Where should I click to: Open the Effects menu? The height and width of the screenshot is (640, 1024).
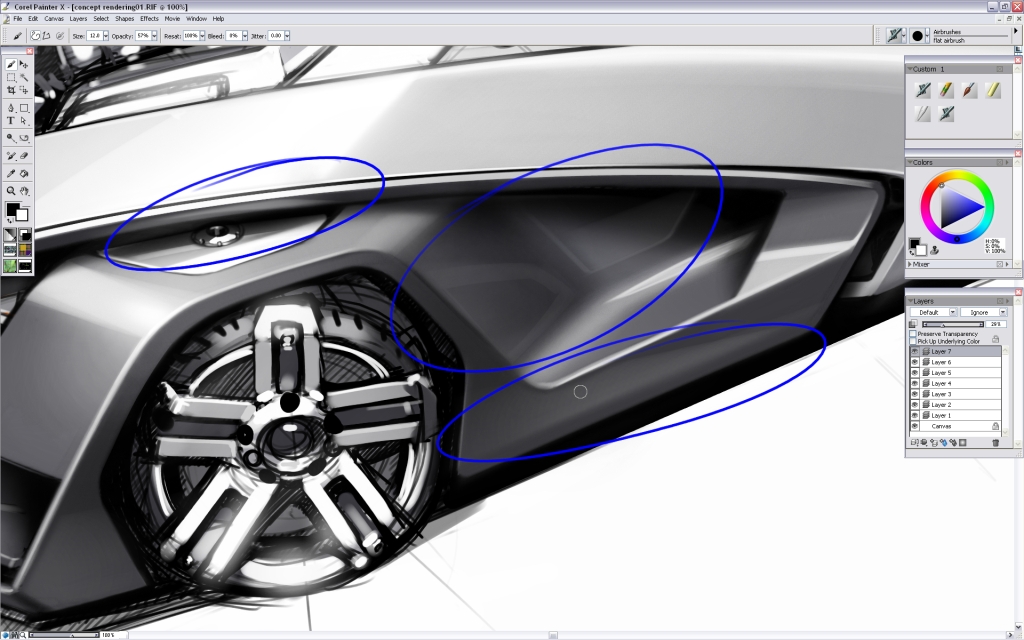(x=149, y=18)
